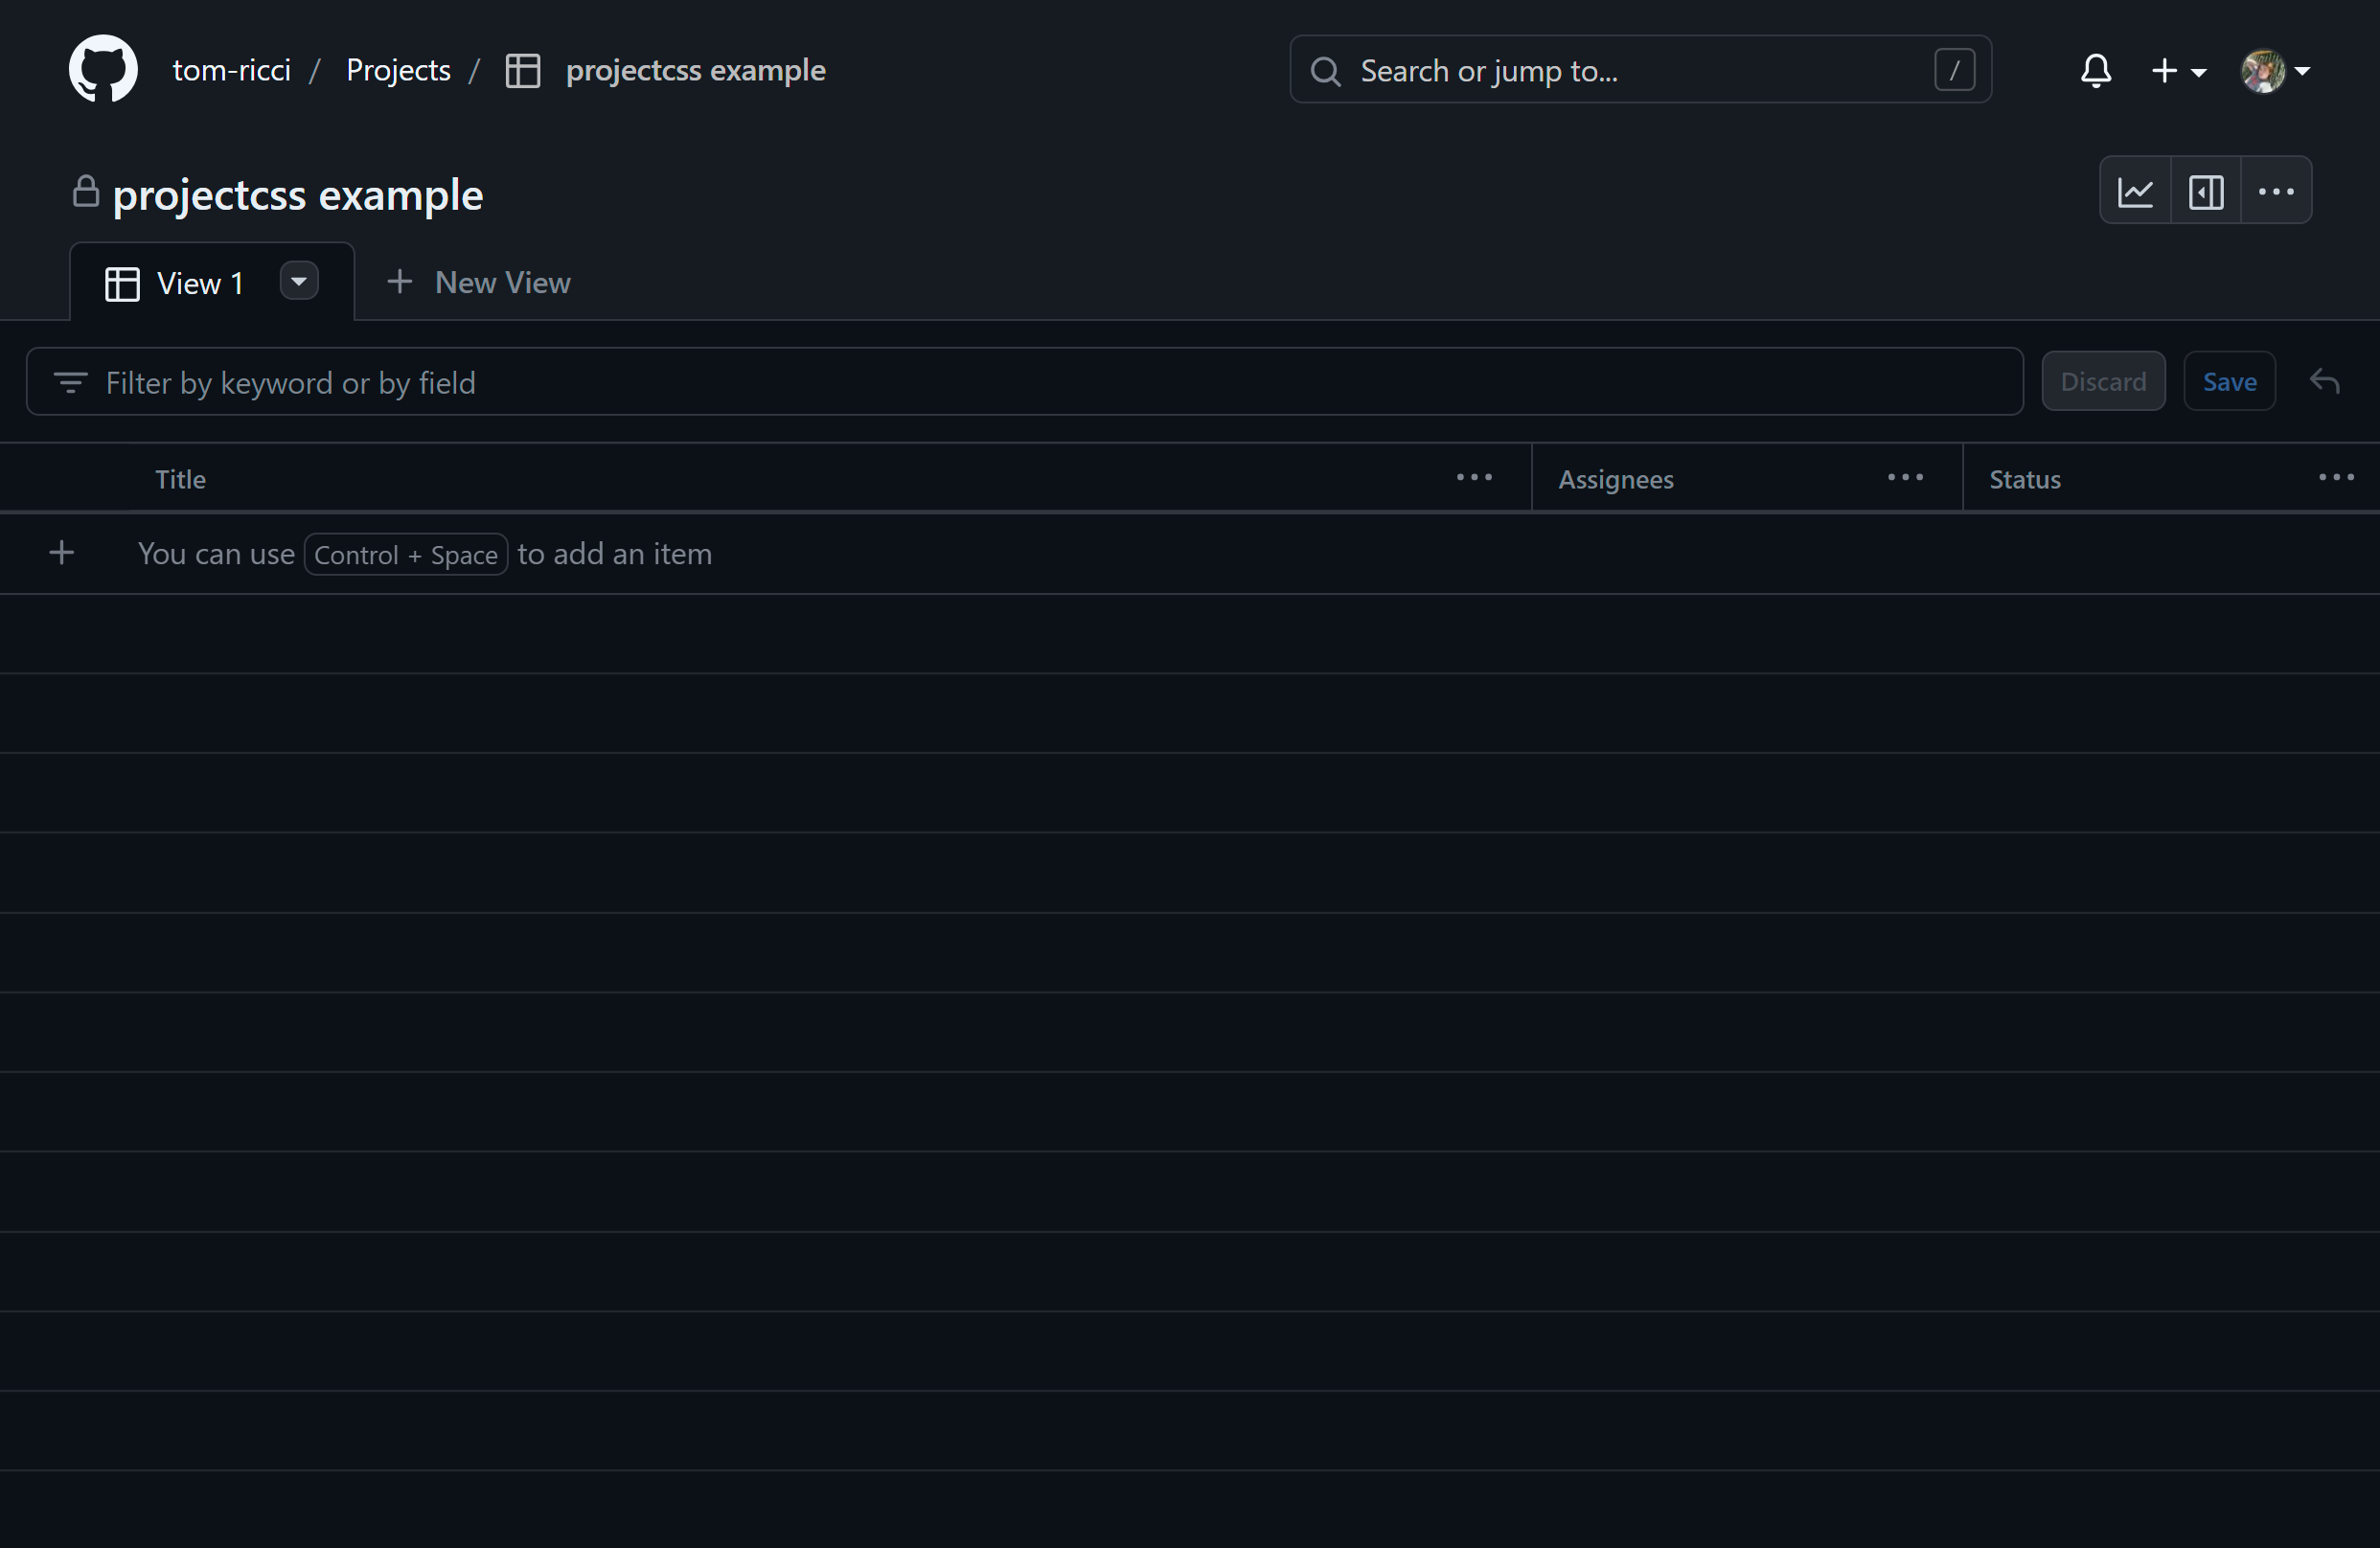Open the View 1 options dropdown
Image resolution: width=2380 pixels, height=1548 pixels.
tap(298, 281)
